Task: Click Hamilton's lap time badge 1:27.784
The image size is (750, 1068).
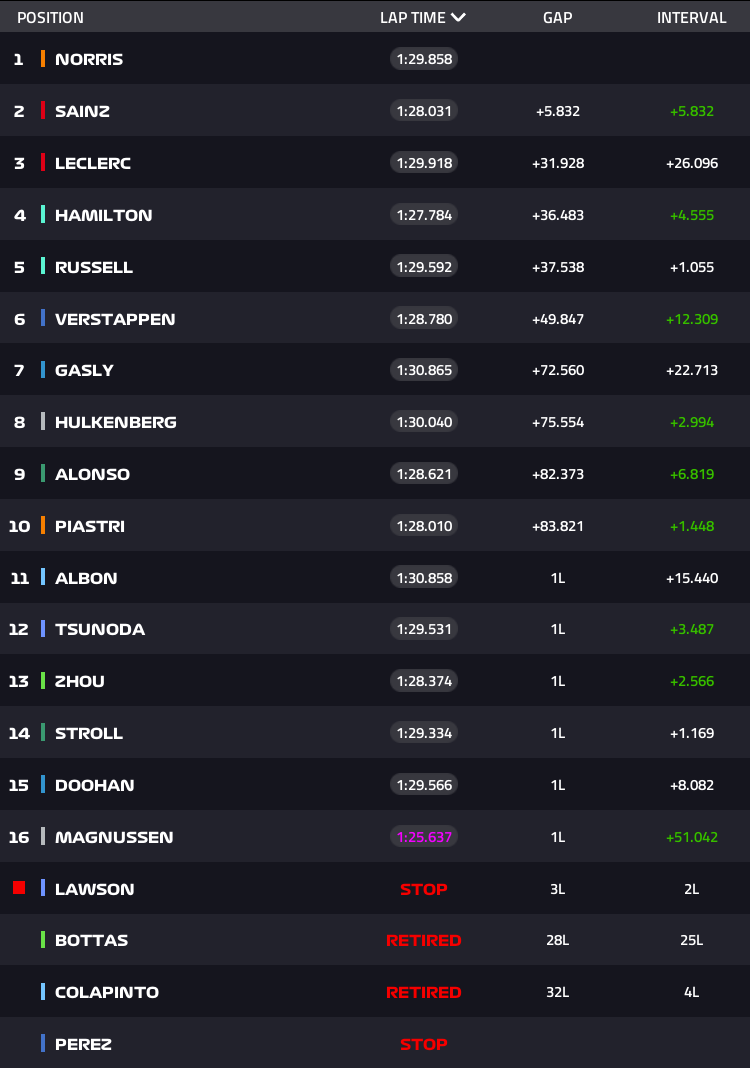Action: [x=424, y=215]
